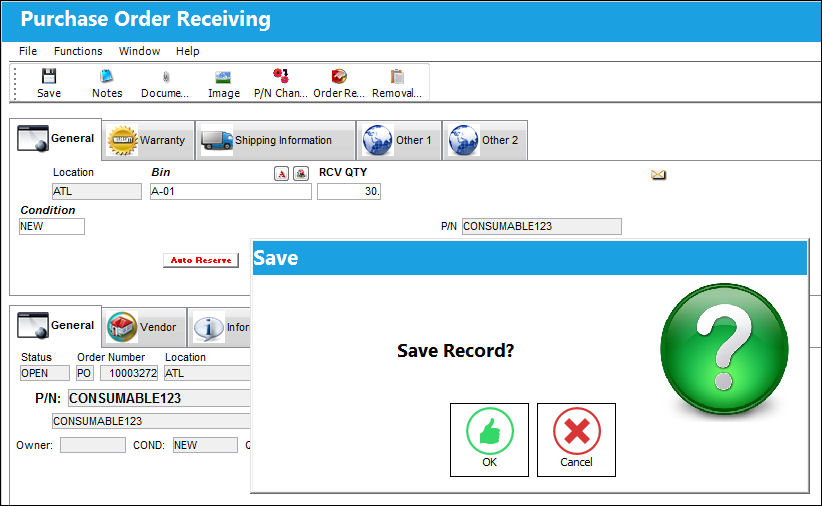Image resolution: width=822 pixels, height=506 pixels.
Task: Click the Save floppy disk toolbar icon
Action: click(x=49, y=77)
